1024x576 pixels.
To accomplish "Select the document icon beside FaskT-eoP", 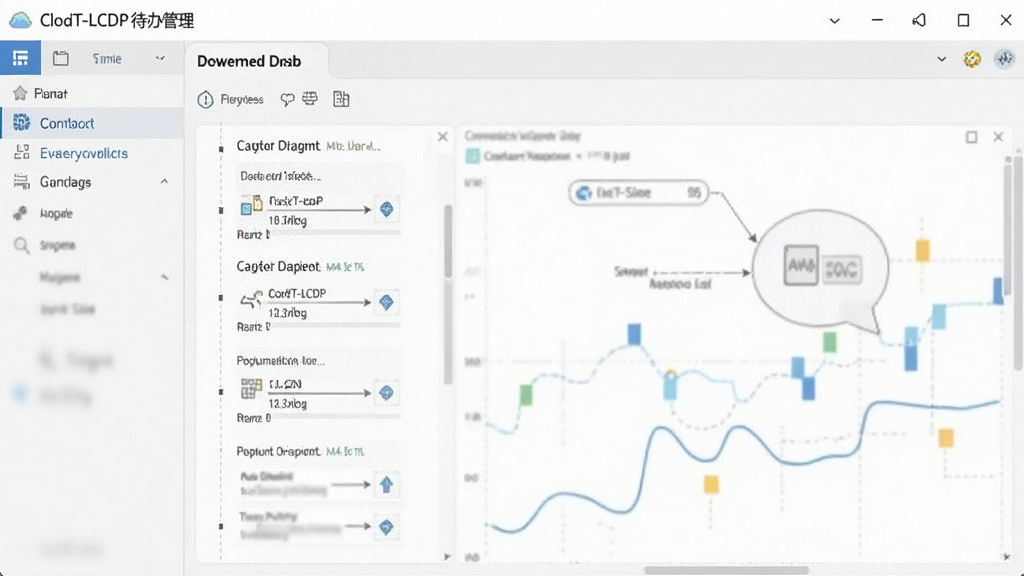I will pos(252,205).
